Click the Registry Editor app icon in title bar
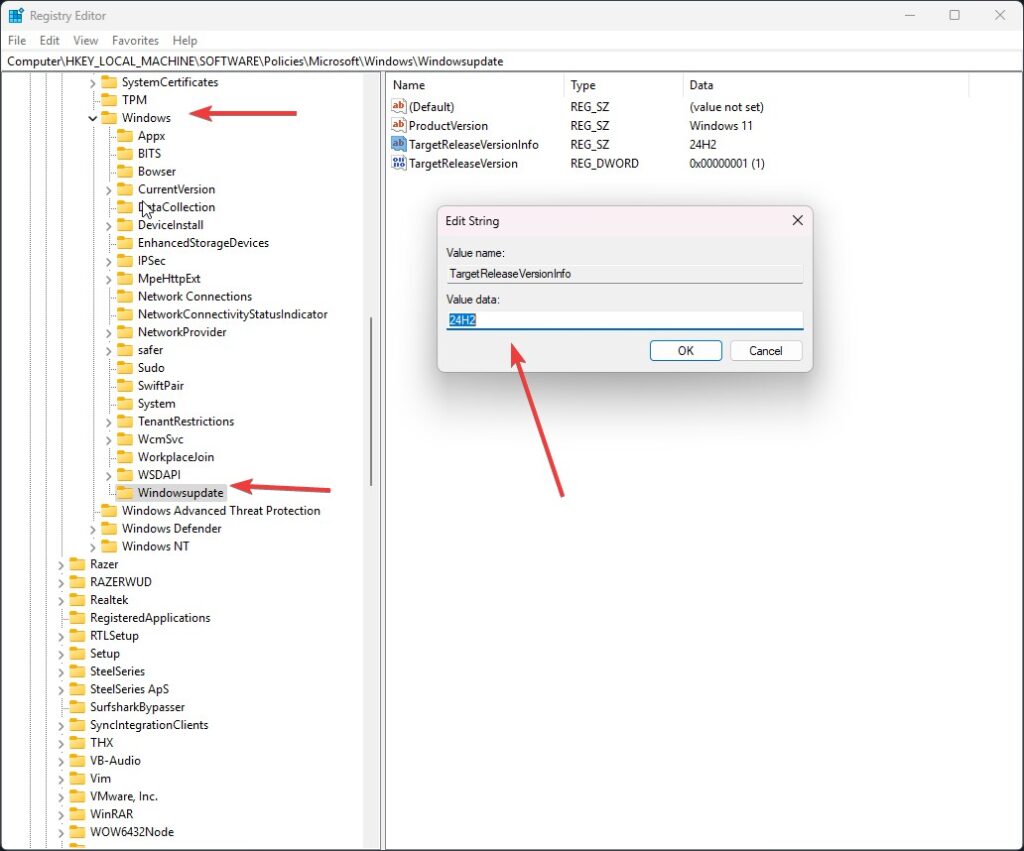 point(16,15)
